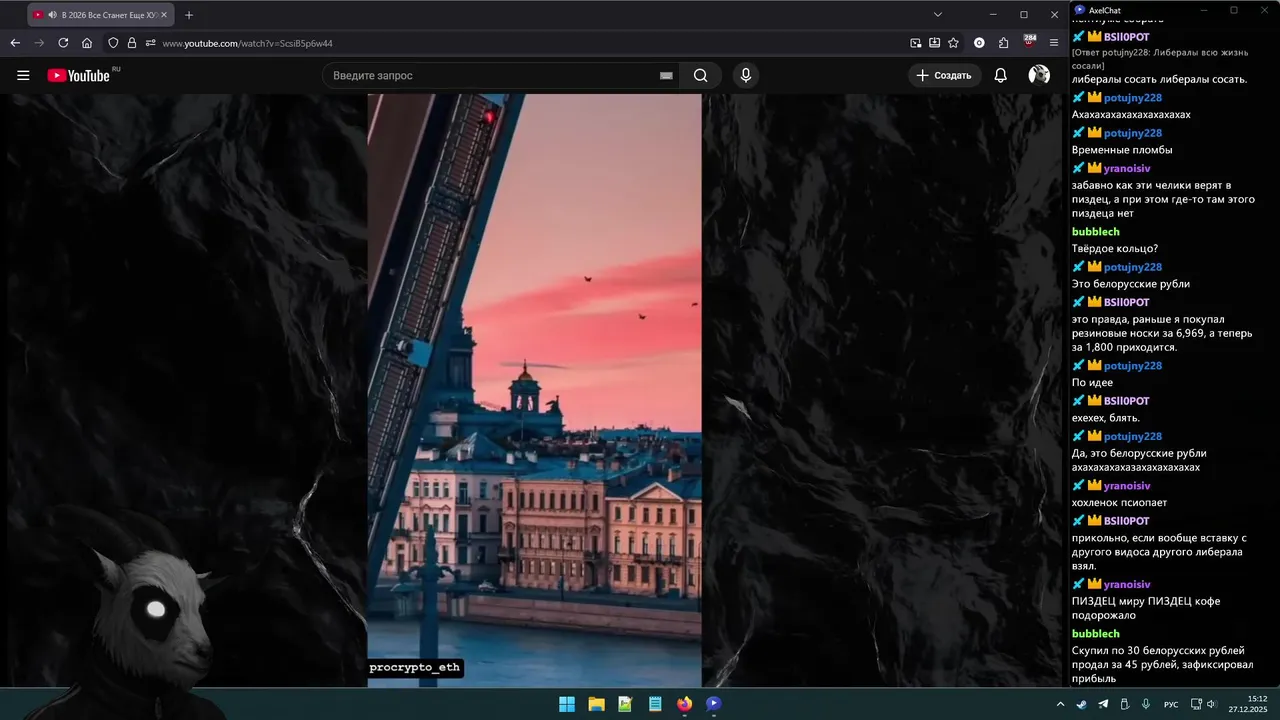
Task: Open a new browser tab
Action: pyautogui.click(x=189, y=15)
